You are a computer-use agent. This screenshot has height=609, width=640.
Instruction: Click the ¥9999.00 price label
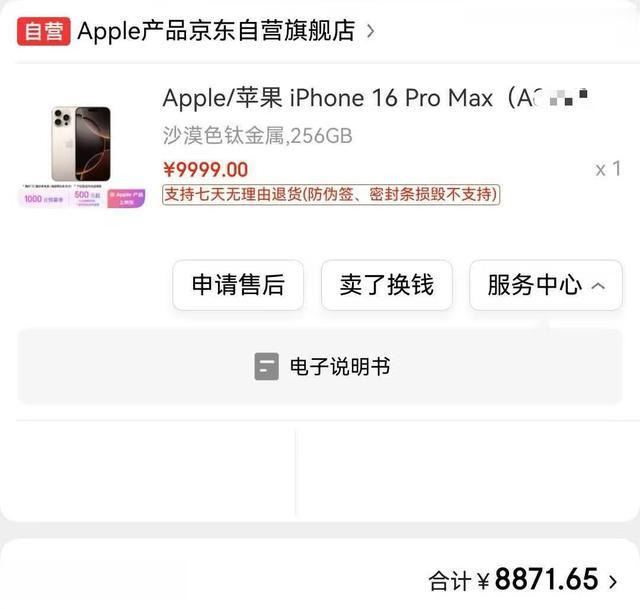tap(205, 169)
